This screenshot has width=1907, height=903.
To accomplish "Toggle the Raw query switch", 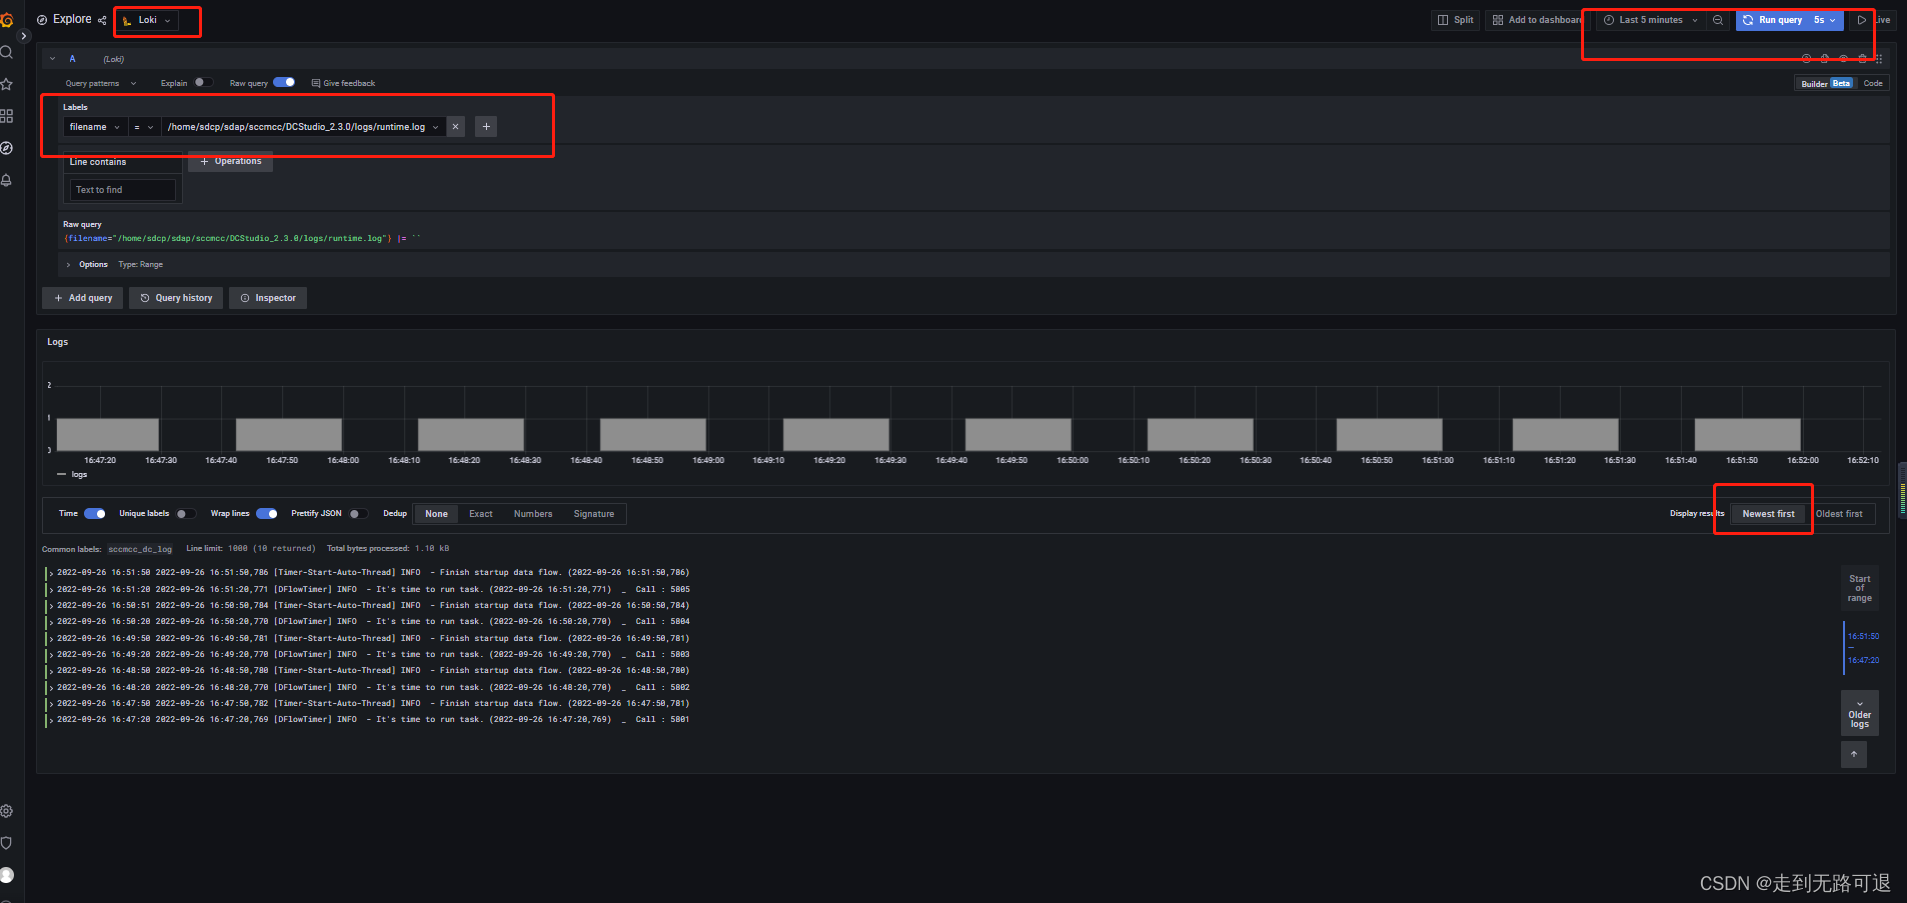I will [284, 83].
